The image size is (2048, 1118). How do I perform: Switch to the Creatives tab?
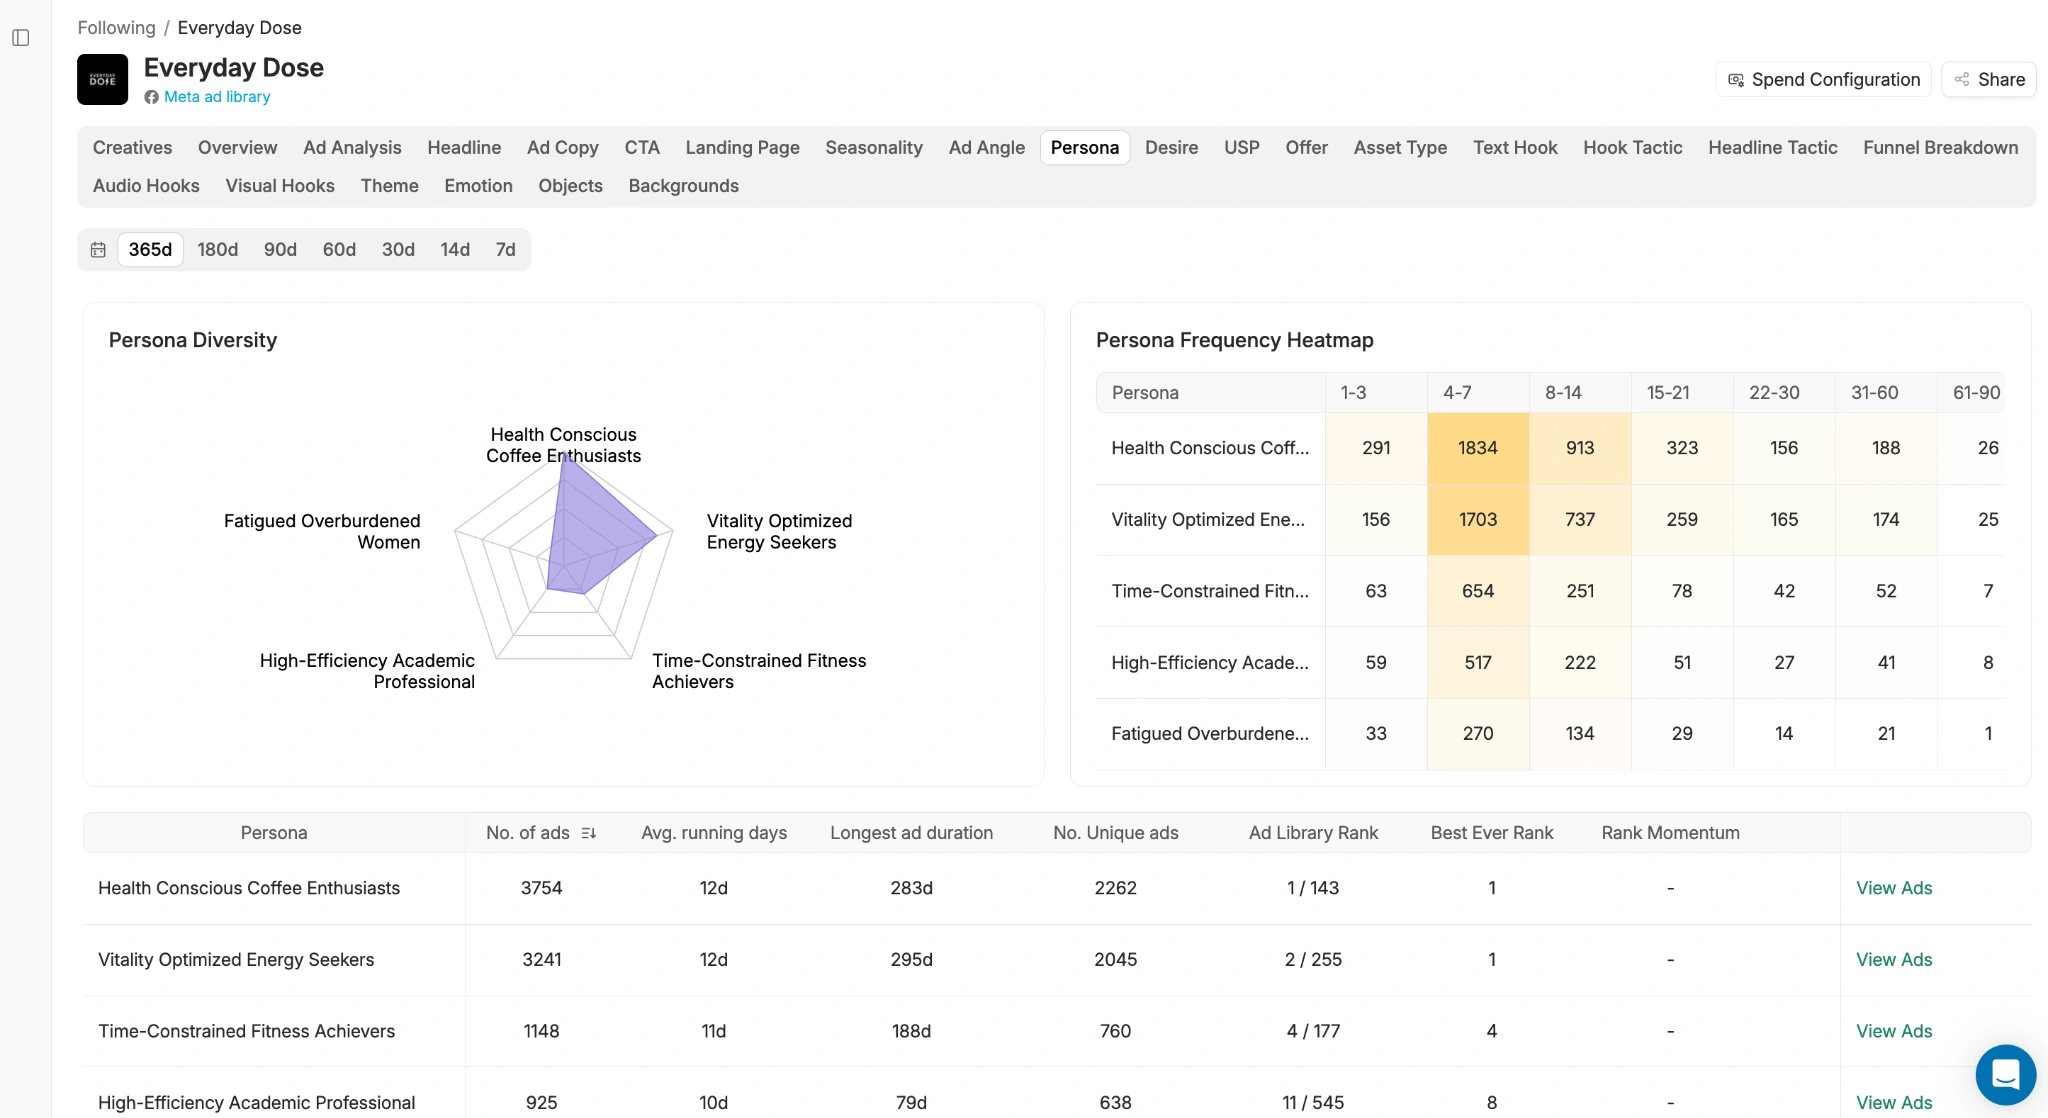(x=132, y=148)
